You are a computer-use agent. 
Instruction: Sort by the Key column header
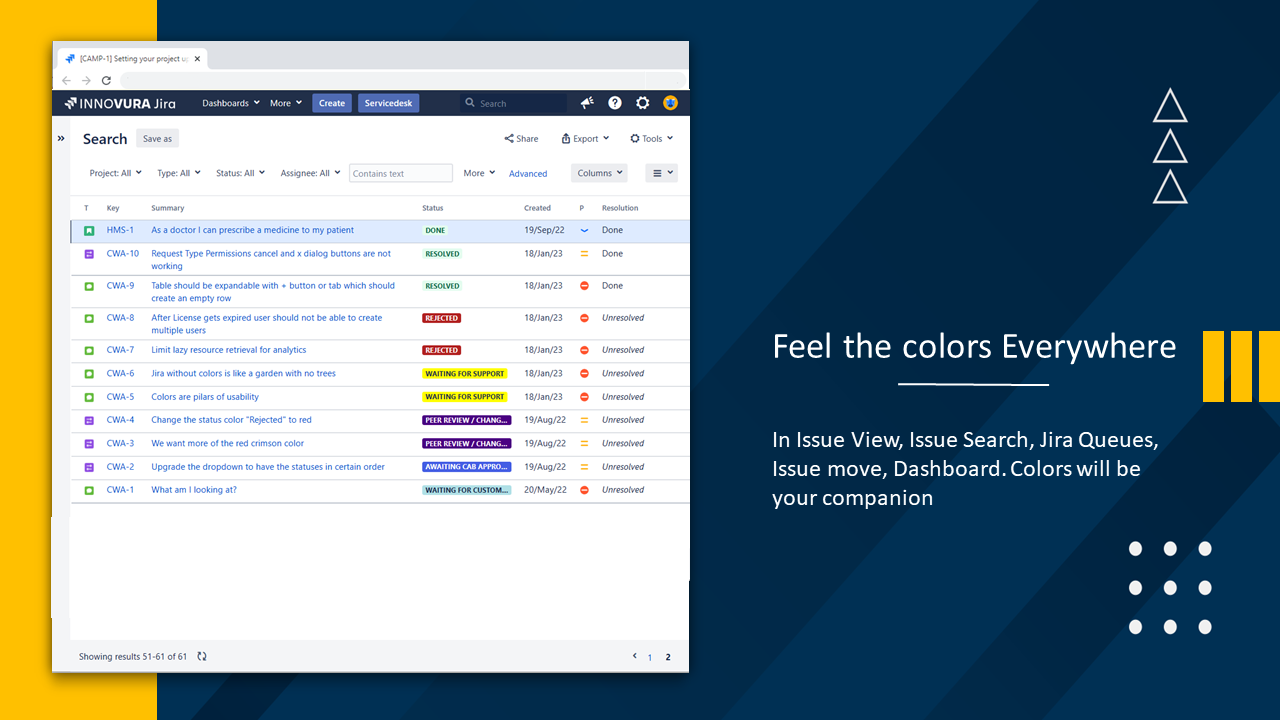tap(113, 208)
